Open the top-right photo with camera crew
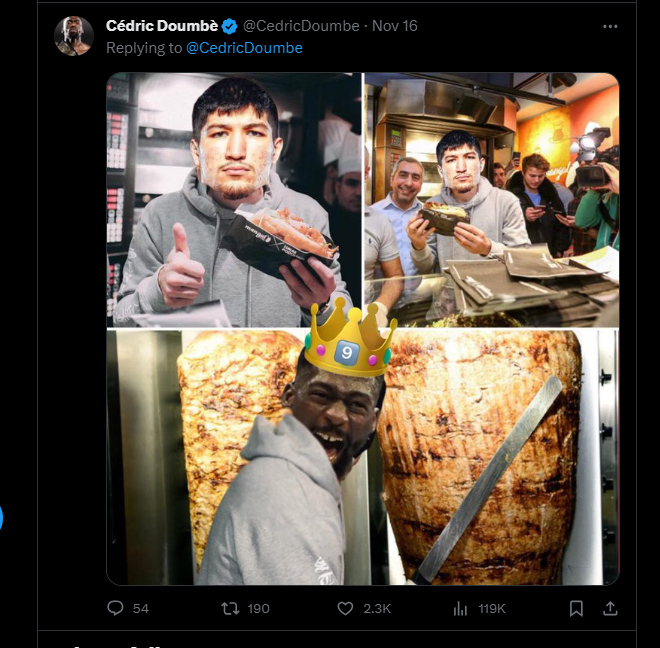 [x=491, y=200]
